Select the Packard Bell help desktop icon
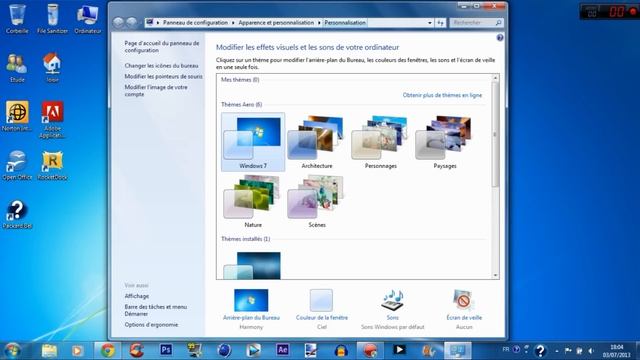 click(17, 214)
